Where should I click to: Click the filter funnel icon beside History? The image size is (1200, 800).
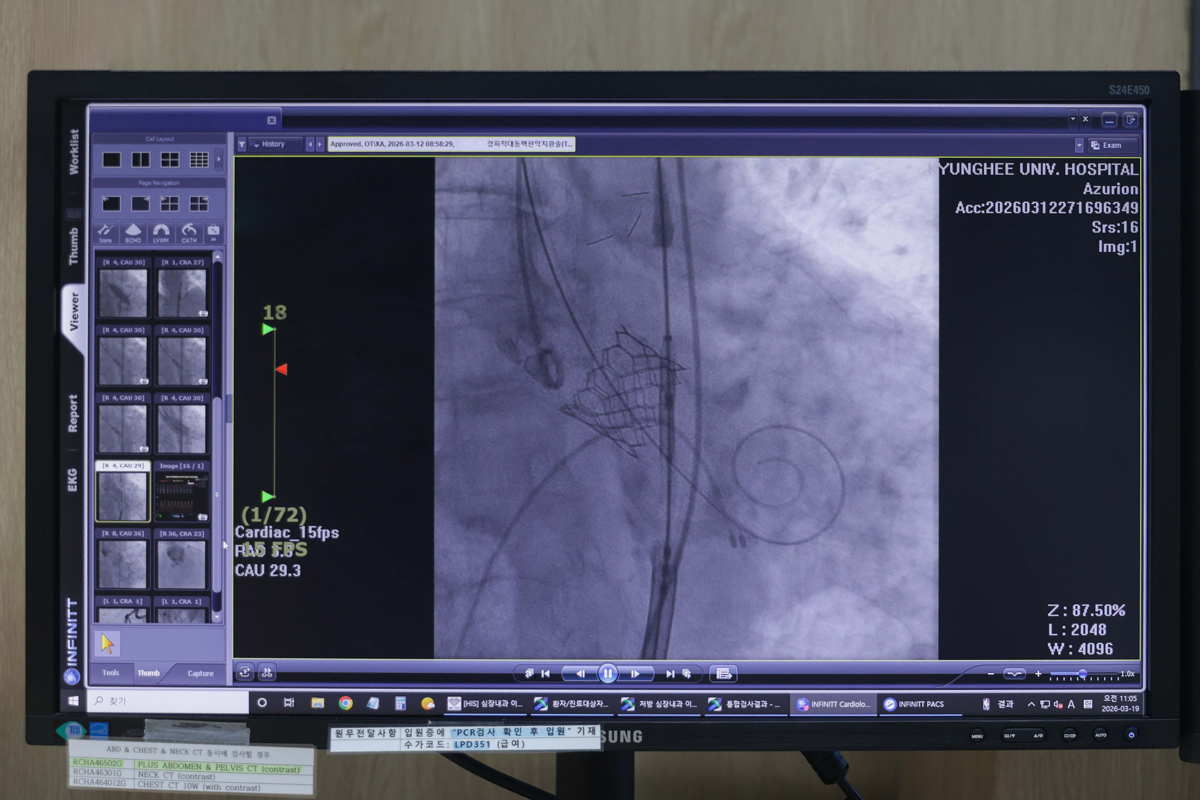tap(242, 144)
